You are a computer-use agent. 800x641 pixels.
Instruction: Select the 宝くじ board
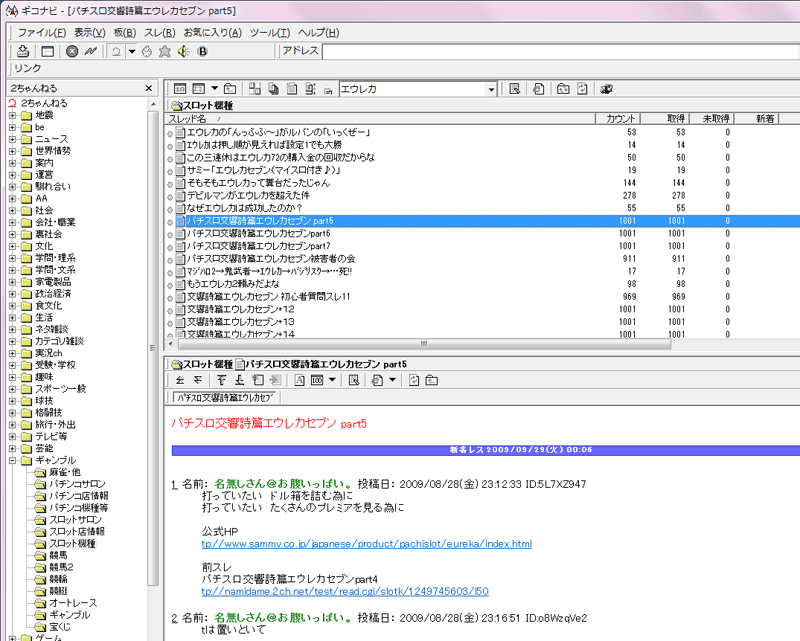point(60,627)
